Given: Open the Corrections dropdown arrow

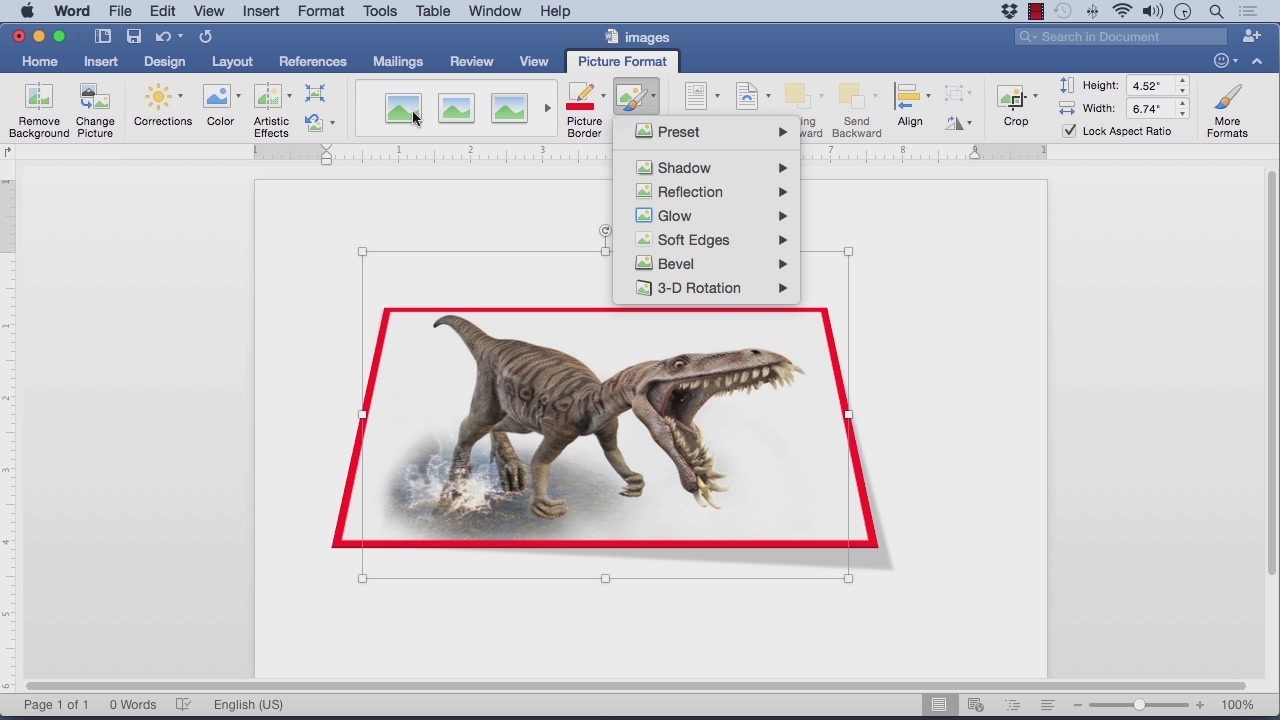Looking at the screenshot, I should tap(180, 97).
